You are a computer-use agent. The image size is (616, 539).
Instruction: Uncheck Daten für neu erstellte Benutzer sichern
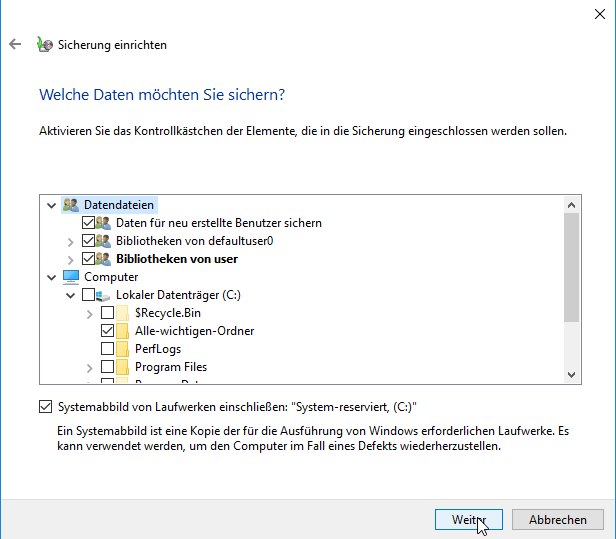click(88, 223)
